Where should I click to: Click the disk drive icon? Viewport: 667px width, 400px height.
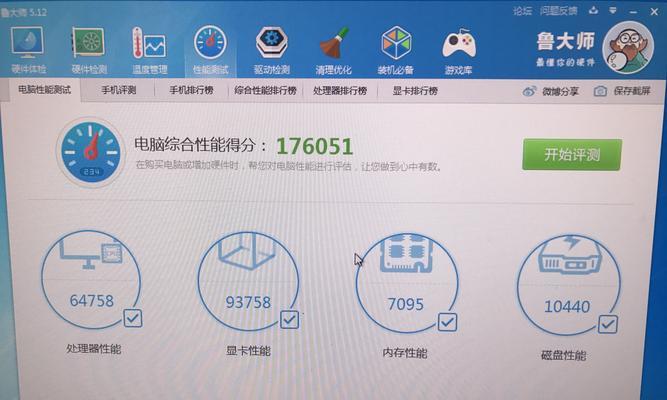click(569, 254)
